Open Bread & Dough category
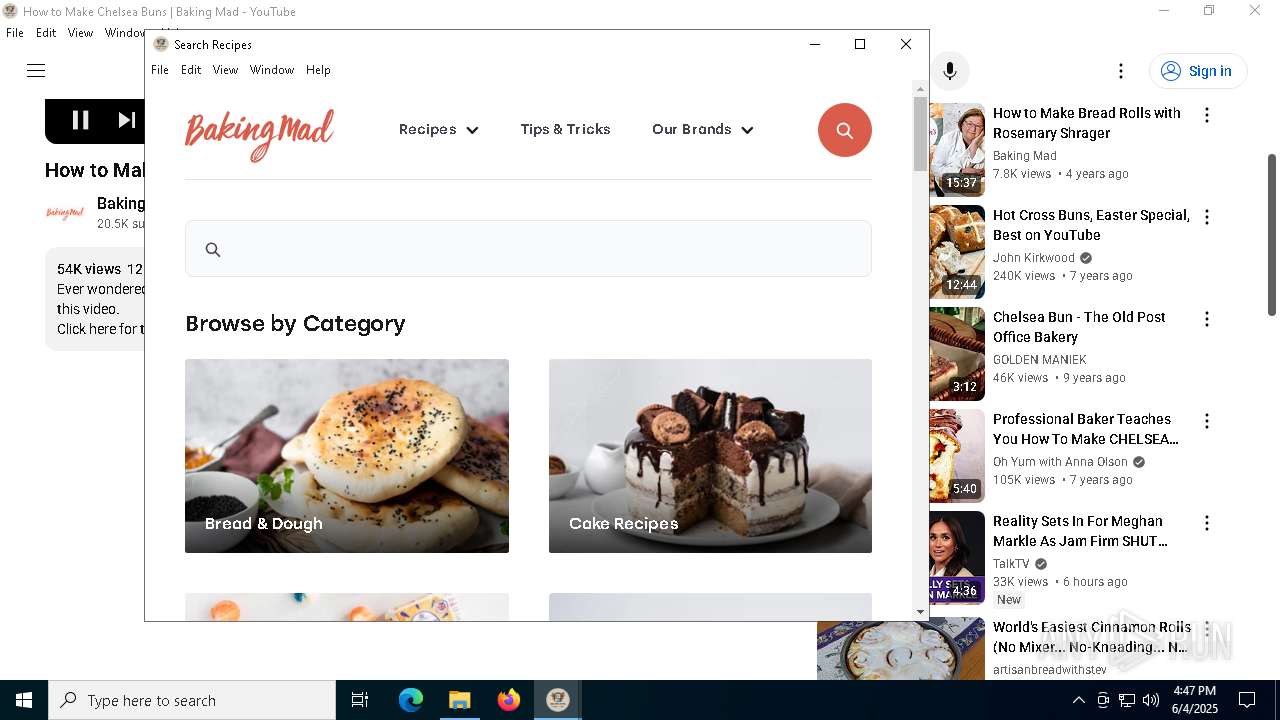 click(347, 456)
